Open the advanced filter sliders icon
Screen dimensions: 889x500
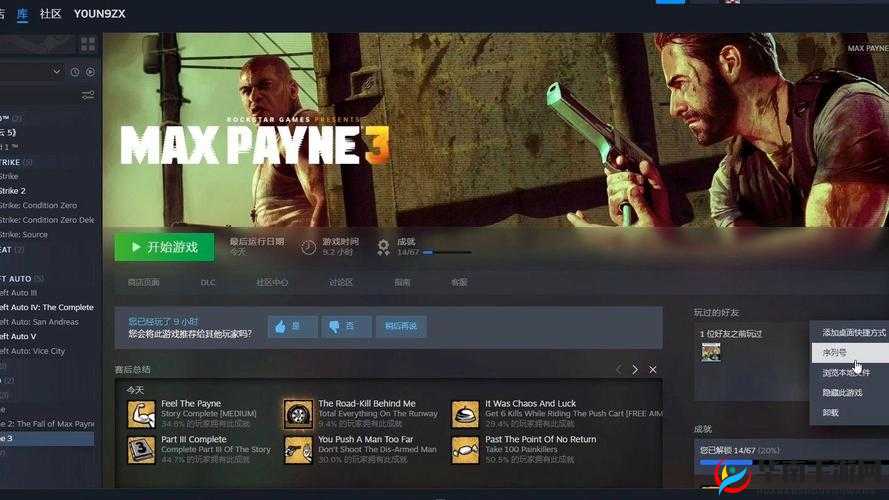(88, 95)
